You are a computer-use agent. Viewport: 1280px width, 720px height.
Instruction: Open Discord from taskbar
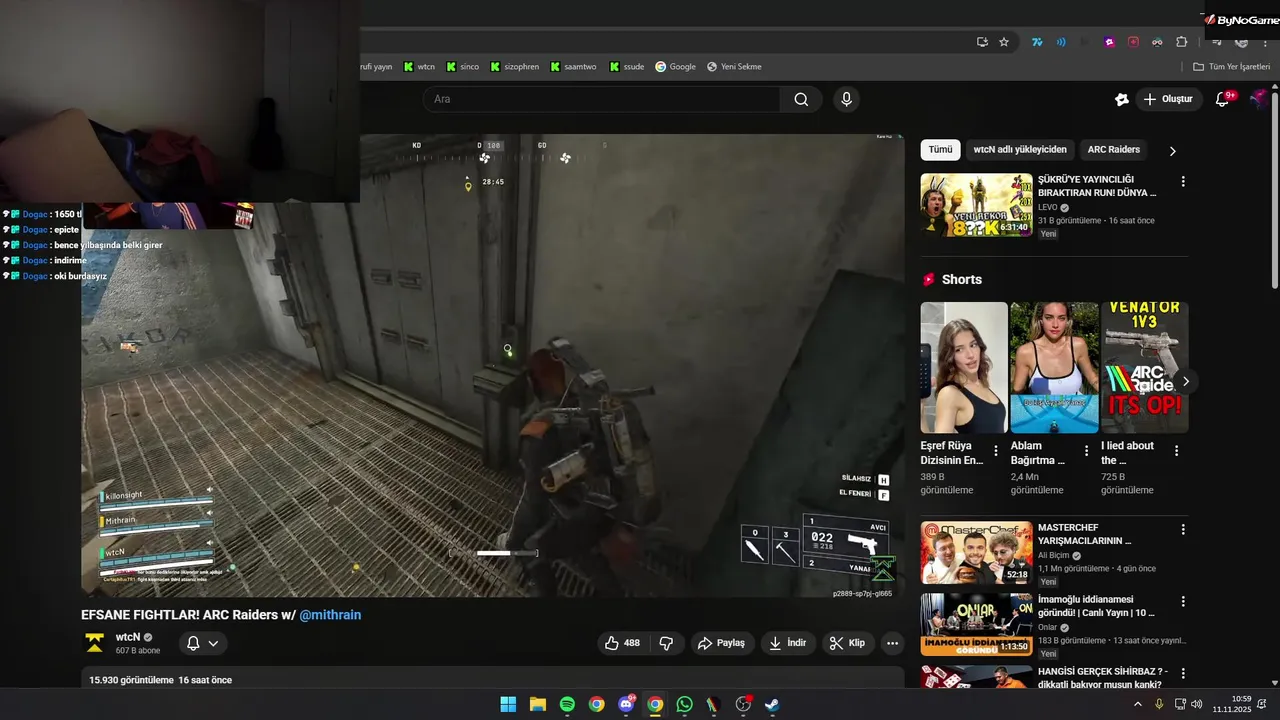click(626, 704)
